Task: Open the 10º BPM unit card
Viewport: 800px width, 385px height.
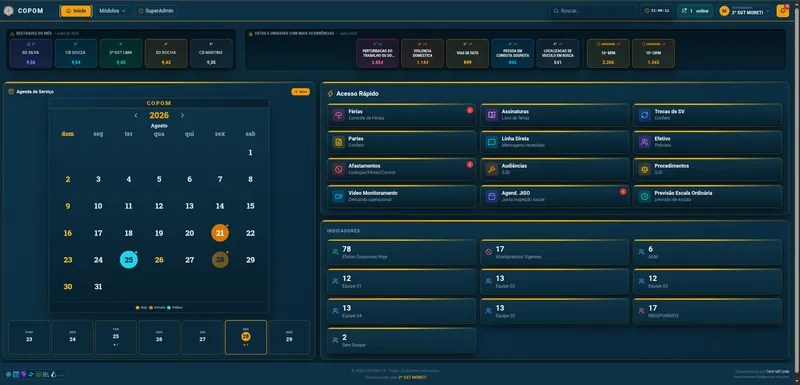Action: tap(608, 53)
